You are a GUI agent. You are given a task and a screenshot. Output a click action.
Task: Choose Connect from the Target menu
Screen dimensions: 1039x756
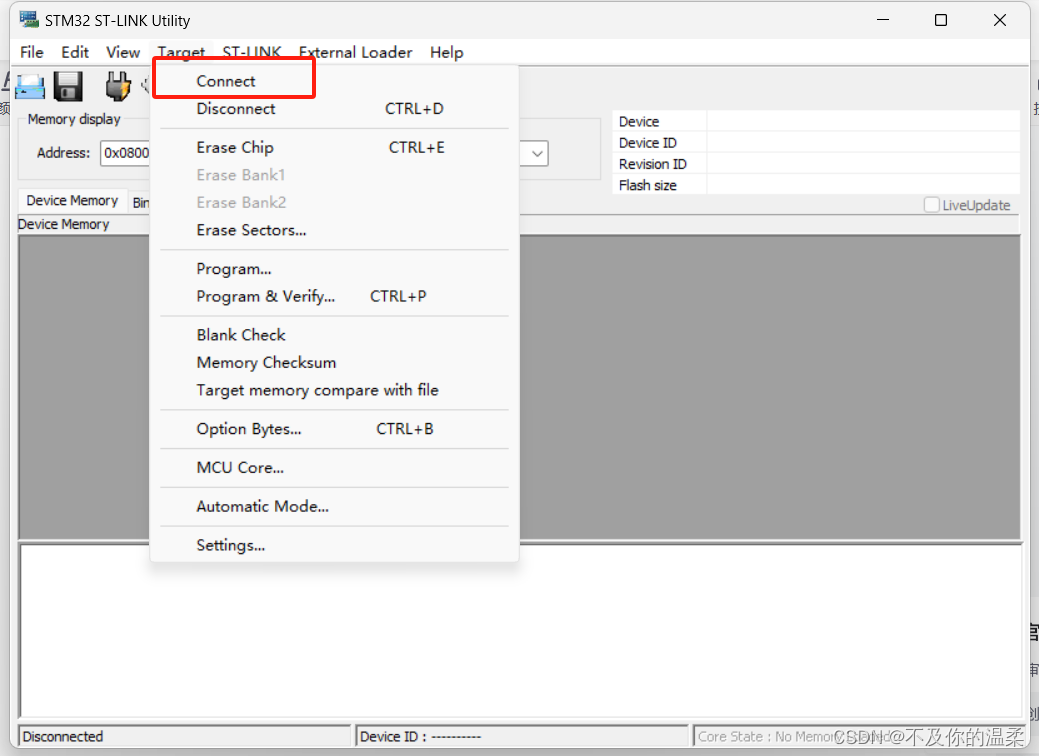[x=335, y=81]
